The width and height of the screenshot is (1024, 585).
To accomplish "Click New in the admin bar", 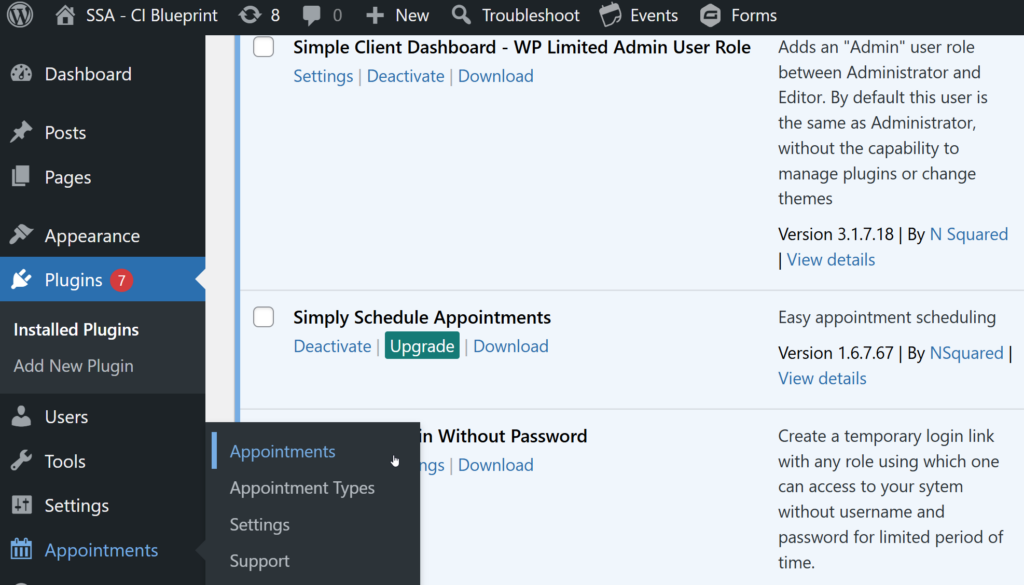I will (412, 16).
